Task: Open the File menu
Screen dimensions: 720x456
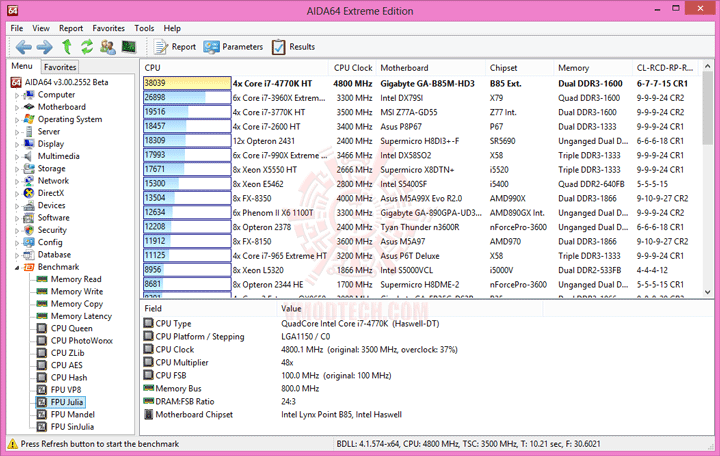Action: tap(17, 28)
